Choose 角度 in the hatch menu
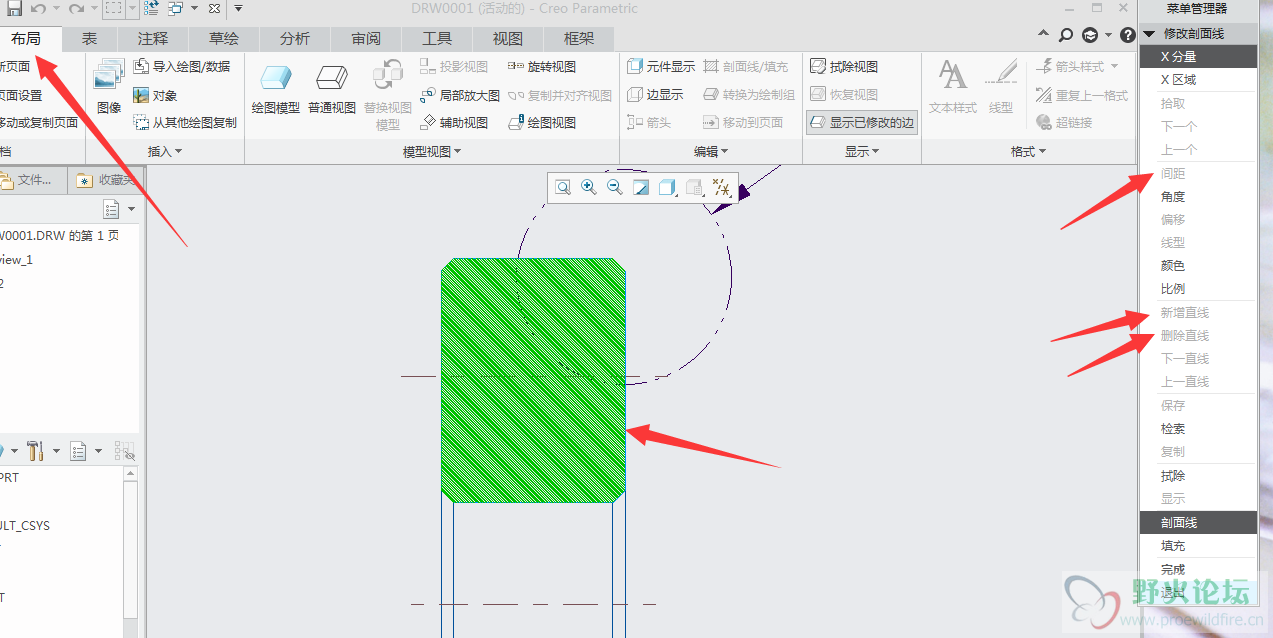The height and width of the screenshot is (638, 1273). (x=1197, y=197)
